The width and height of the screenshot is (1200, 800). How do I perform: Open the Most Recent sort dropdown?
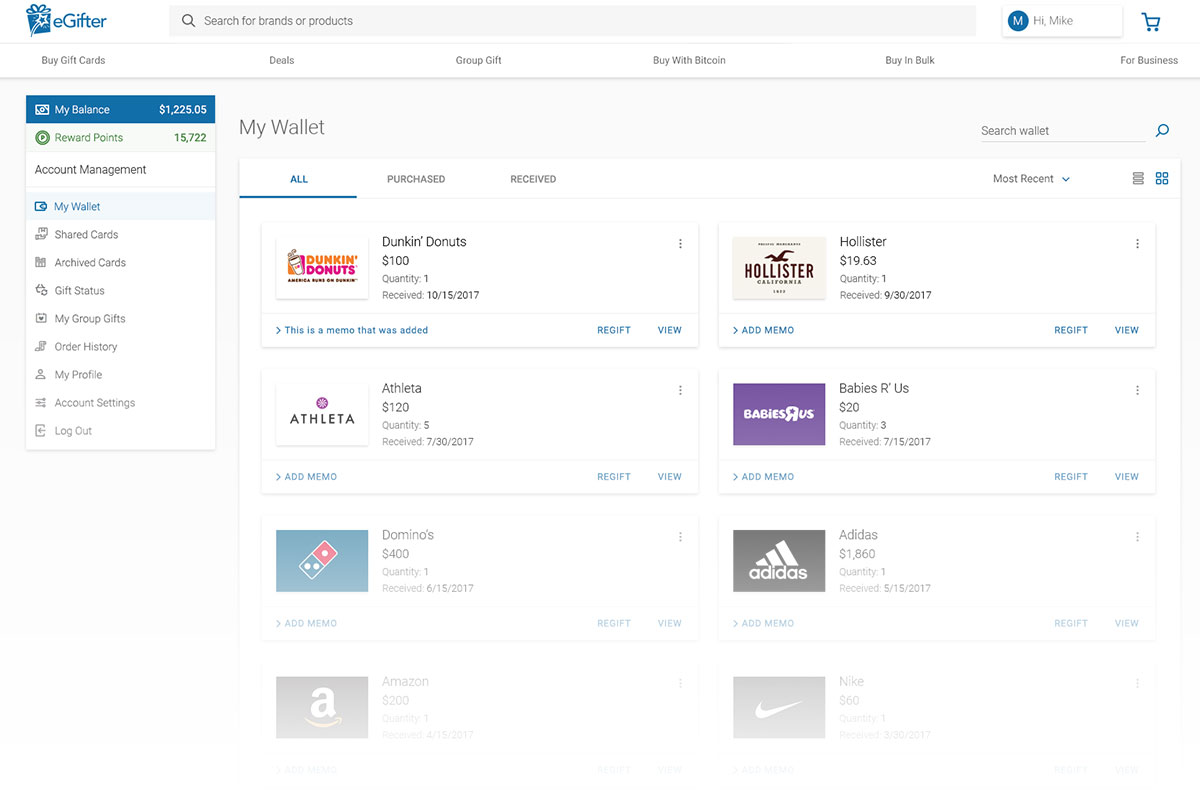[1031, 179]
